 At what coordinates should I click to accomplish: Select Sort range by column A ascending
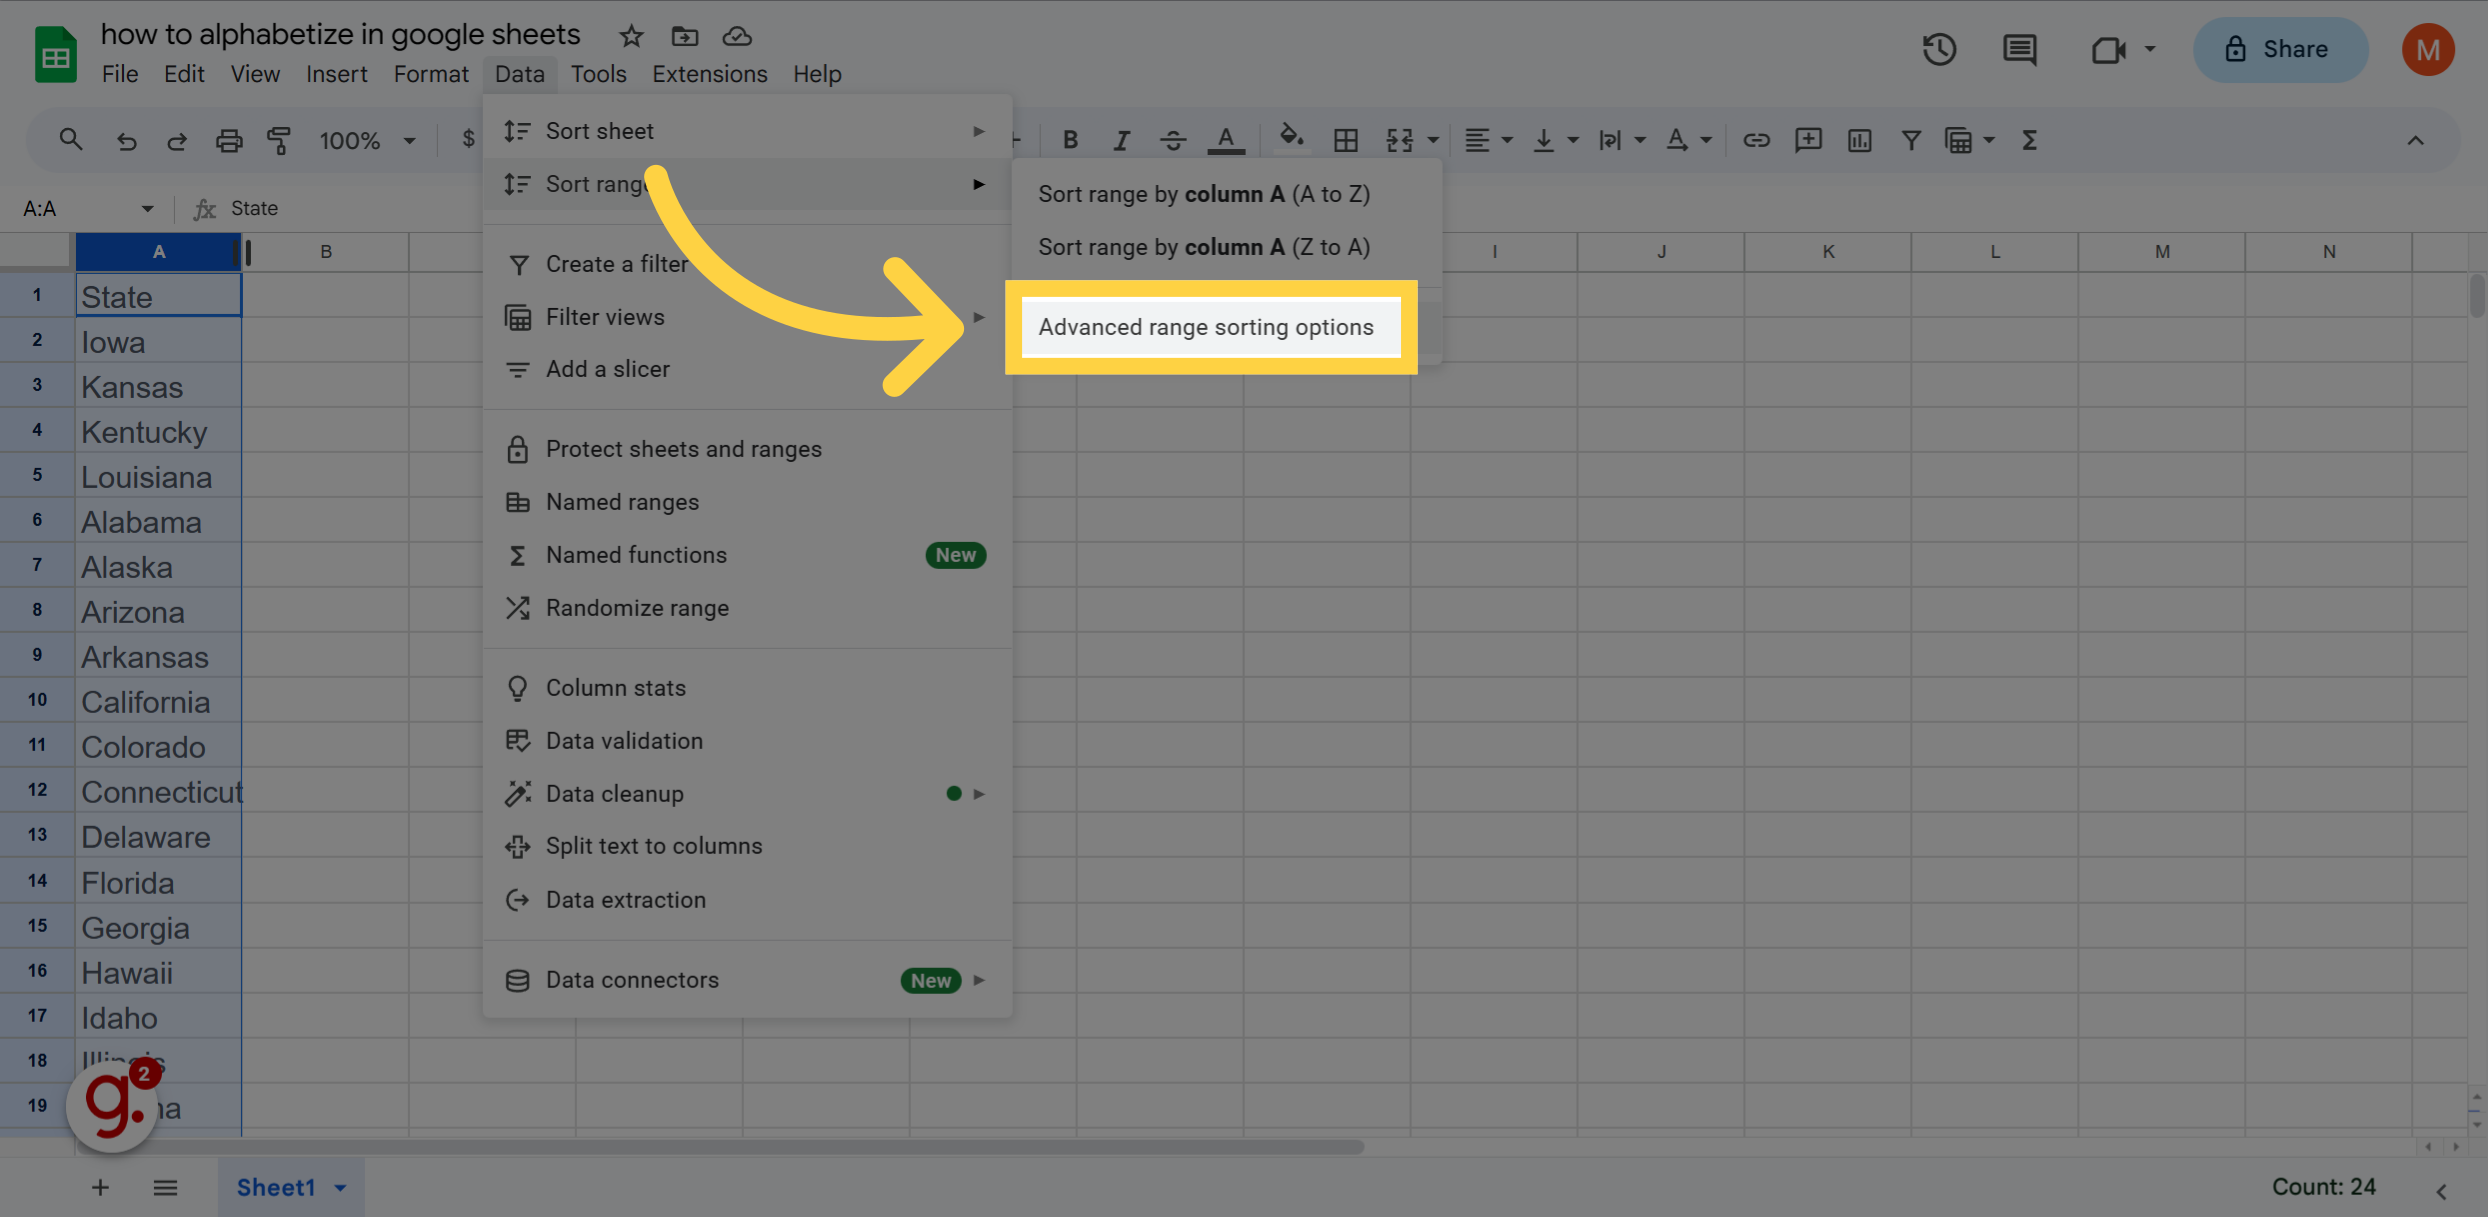pyautogui.click(x=1204, y=194)
